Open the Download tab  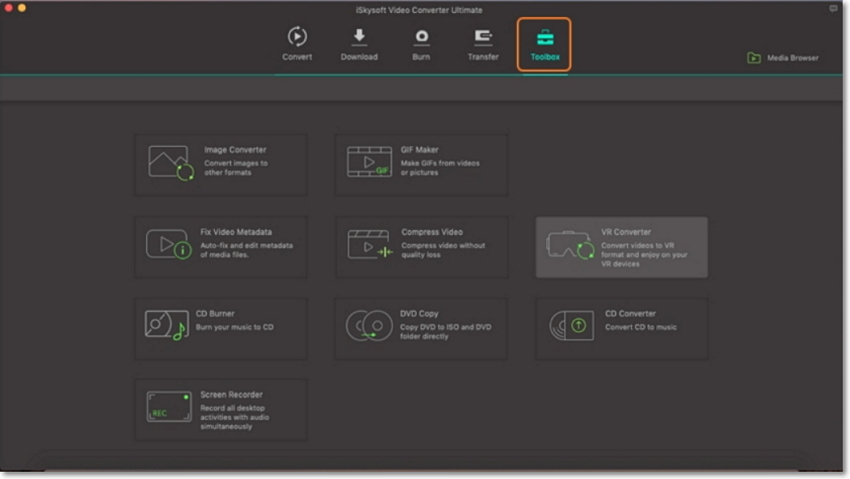tap(359, 44)
